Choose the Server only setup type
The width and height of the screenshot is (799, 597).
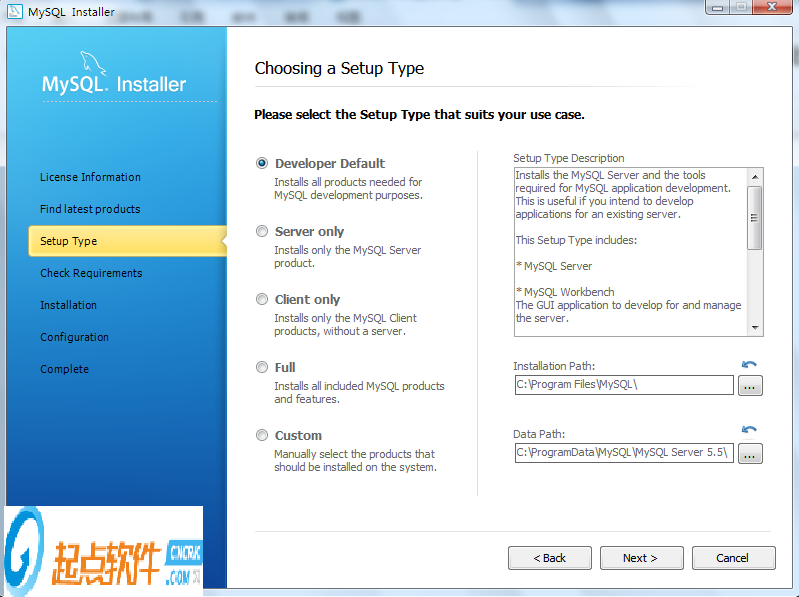(262, 231)
